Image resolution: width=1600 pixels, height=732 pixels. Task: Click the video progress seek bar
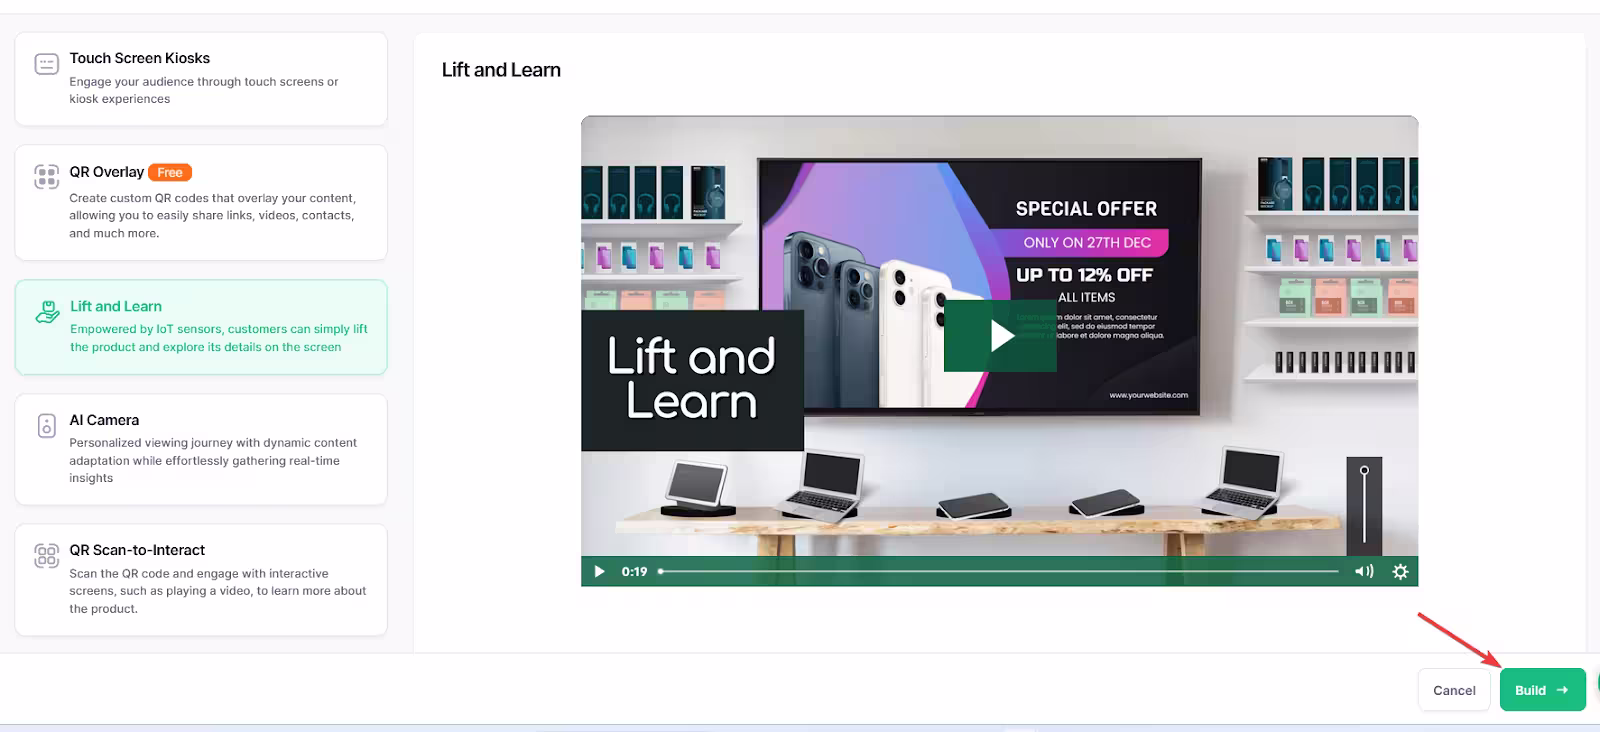(998, 572)
